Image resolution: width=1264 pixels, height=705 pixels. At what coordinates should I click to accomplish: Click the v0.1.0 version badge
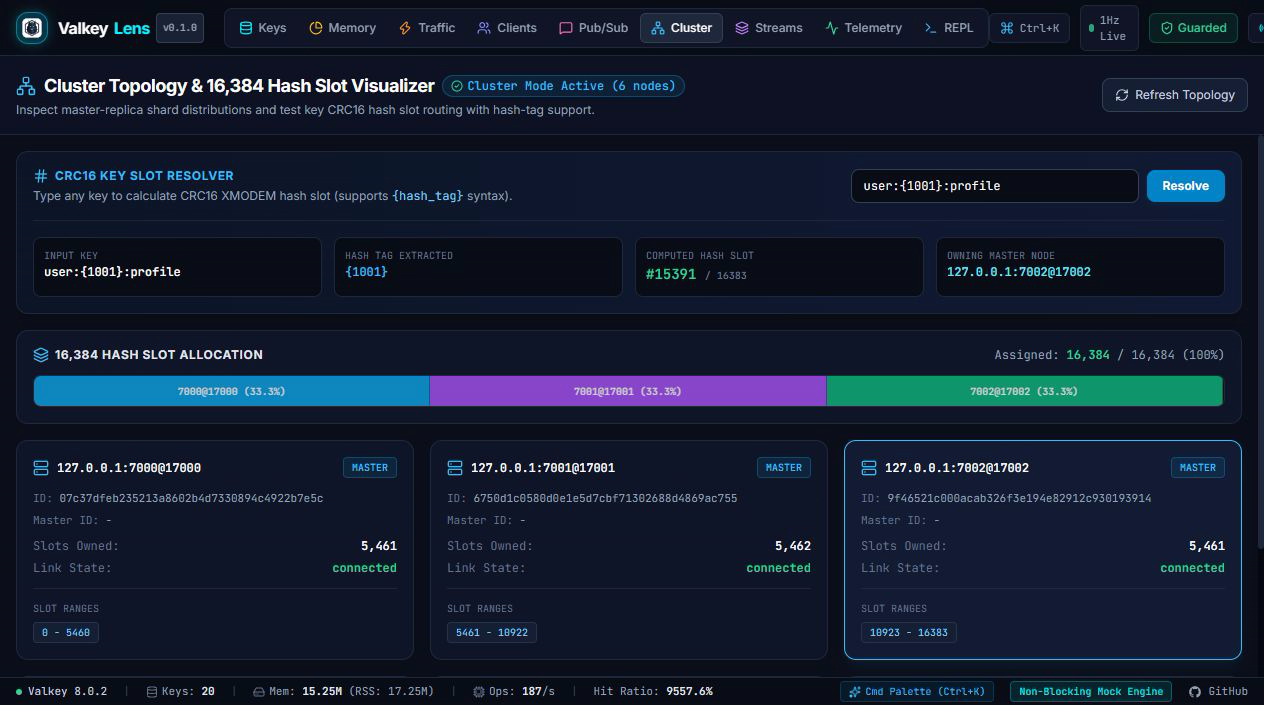click(x=180, y=28)
